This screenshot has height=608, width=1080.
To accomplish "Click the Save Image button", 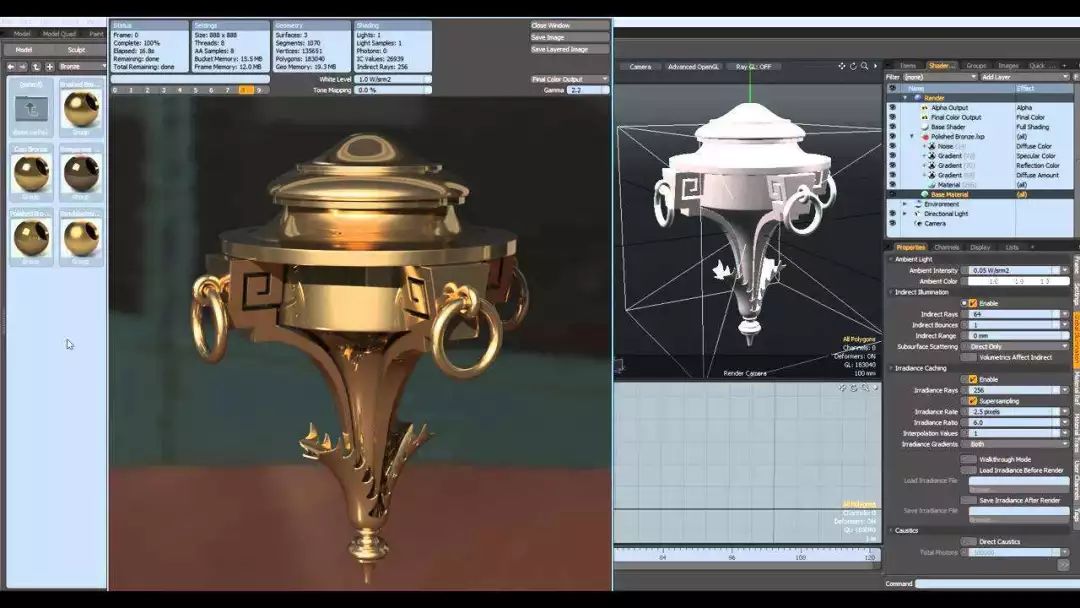I will click(569, 37).
